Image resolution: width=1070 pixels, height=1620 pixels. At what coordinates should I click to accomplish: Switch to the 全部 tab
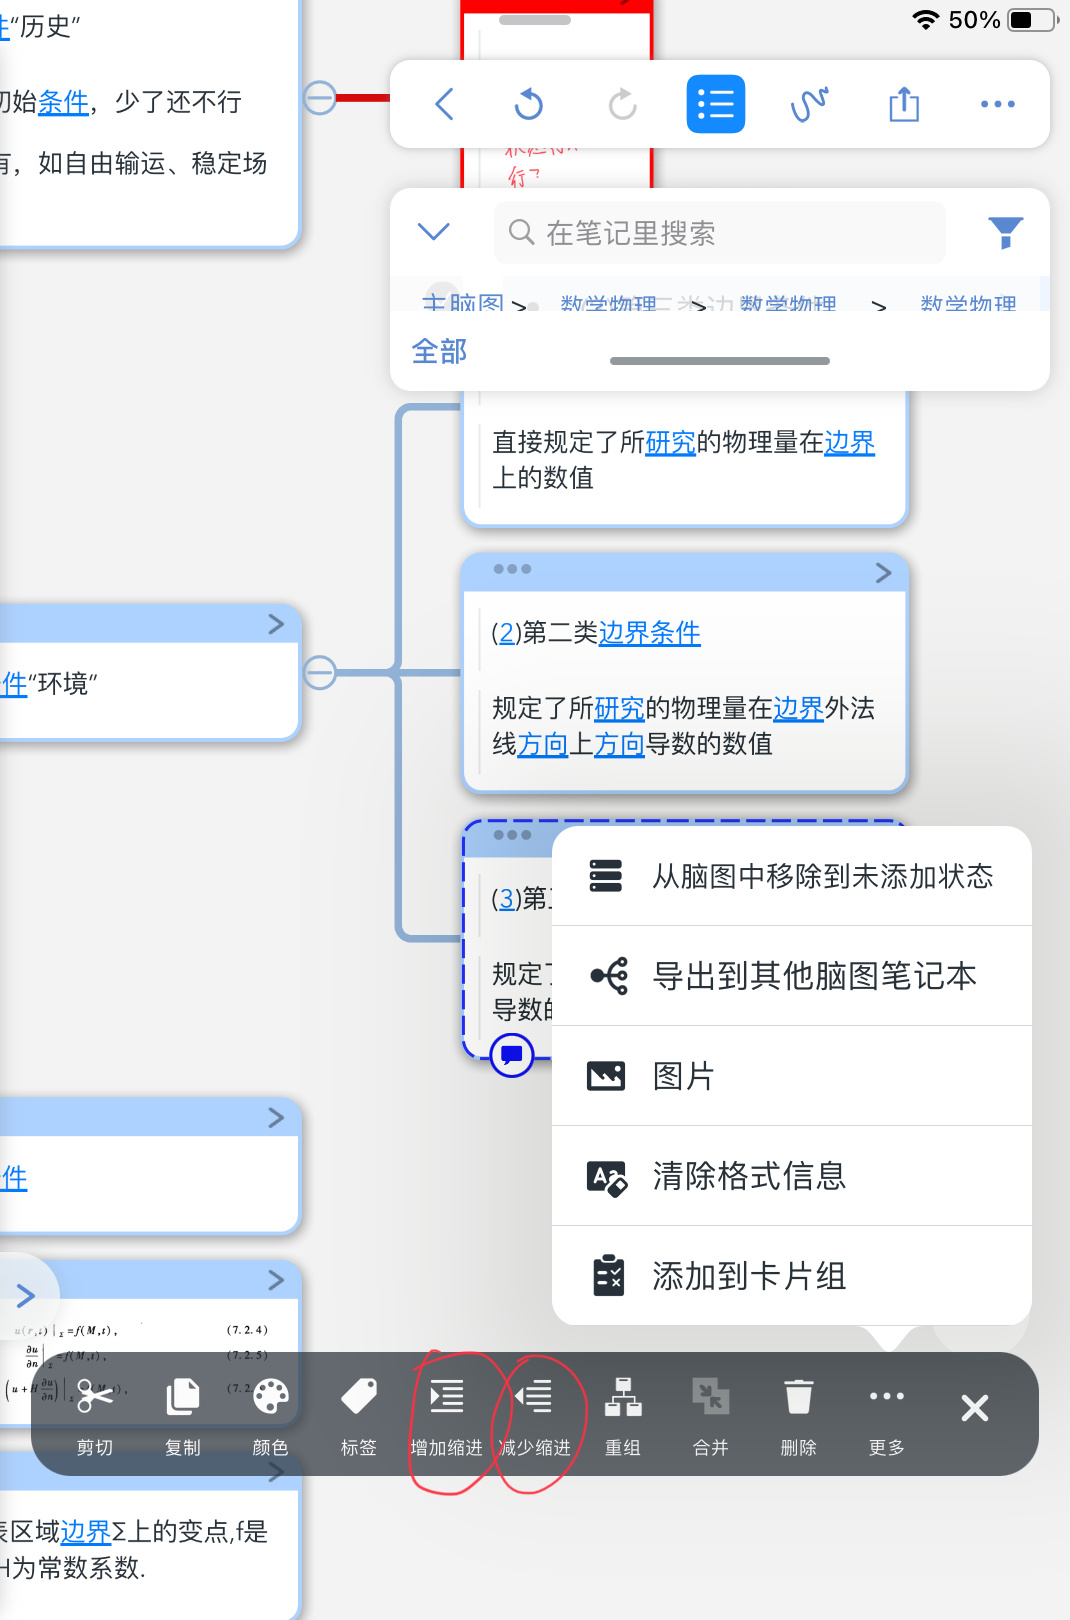click(x=439, y=351)
